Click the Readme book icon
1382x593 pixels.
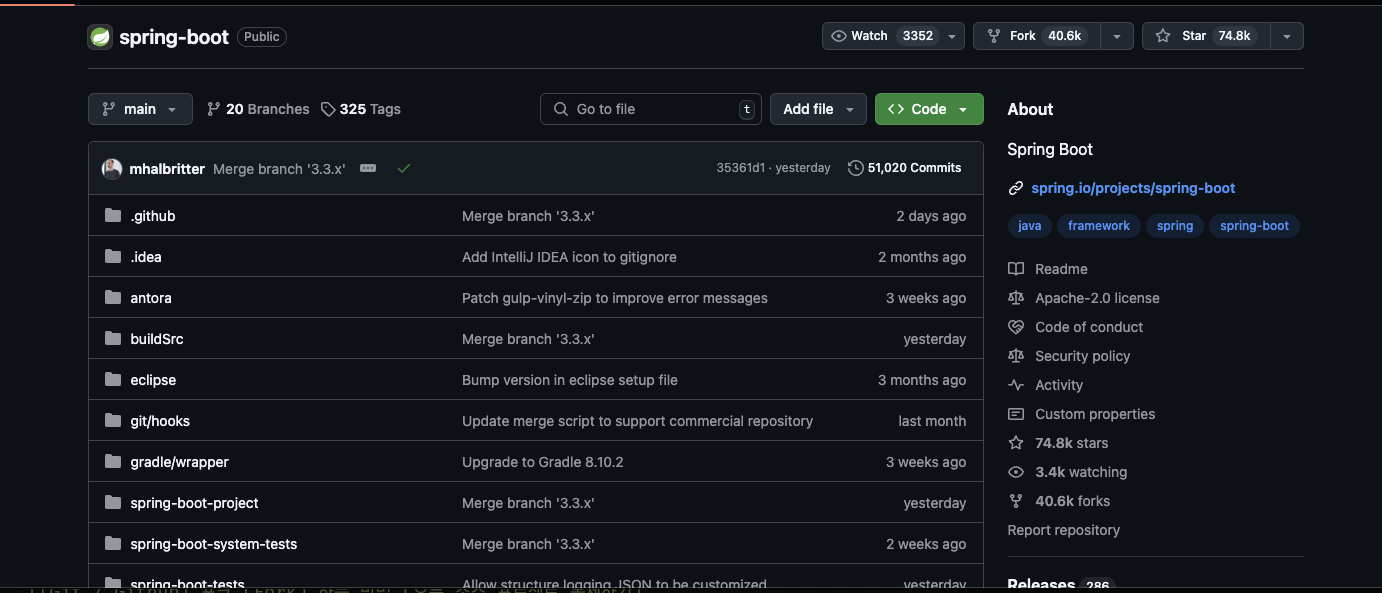coord(1016,269)
